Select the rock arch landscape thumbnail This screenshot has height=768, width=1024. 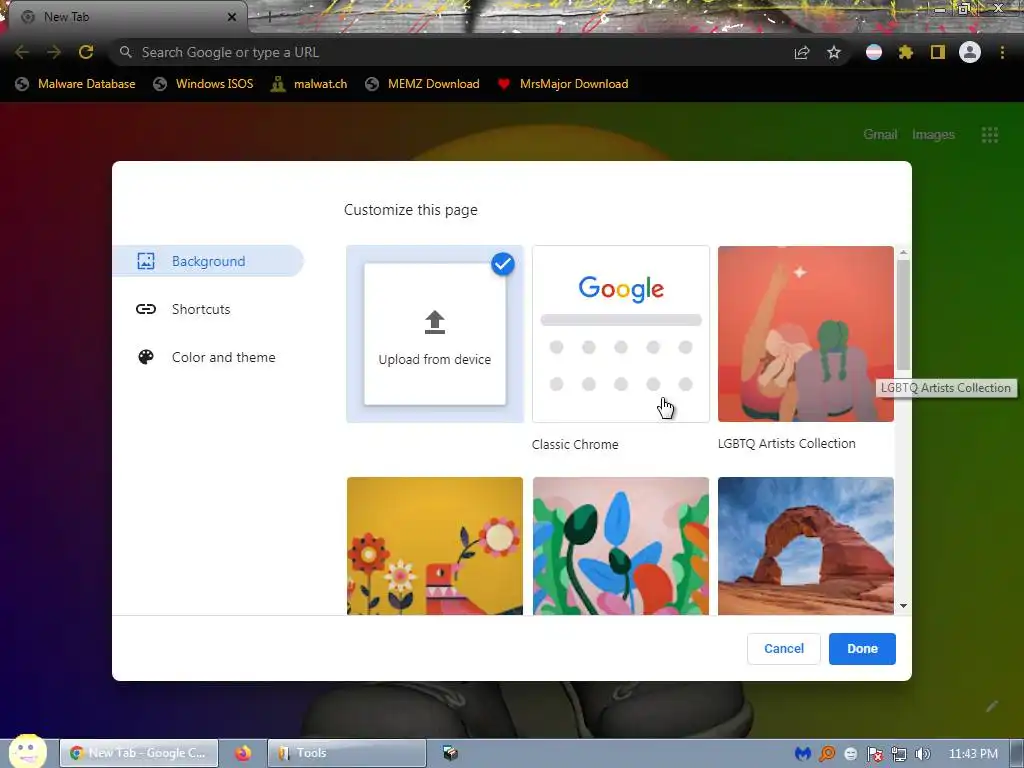click(806, 545)
